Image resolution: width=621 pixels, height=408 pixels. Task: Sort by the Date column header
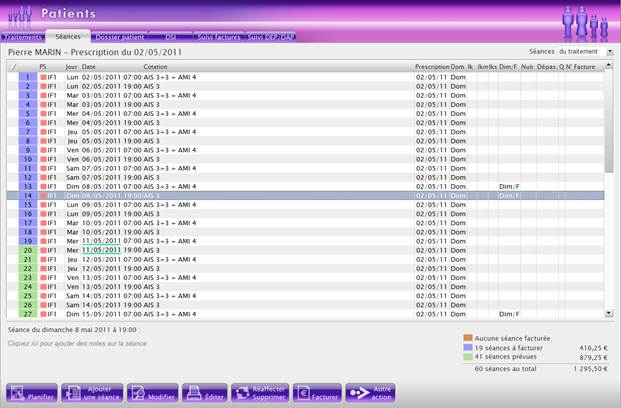89,66
